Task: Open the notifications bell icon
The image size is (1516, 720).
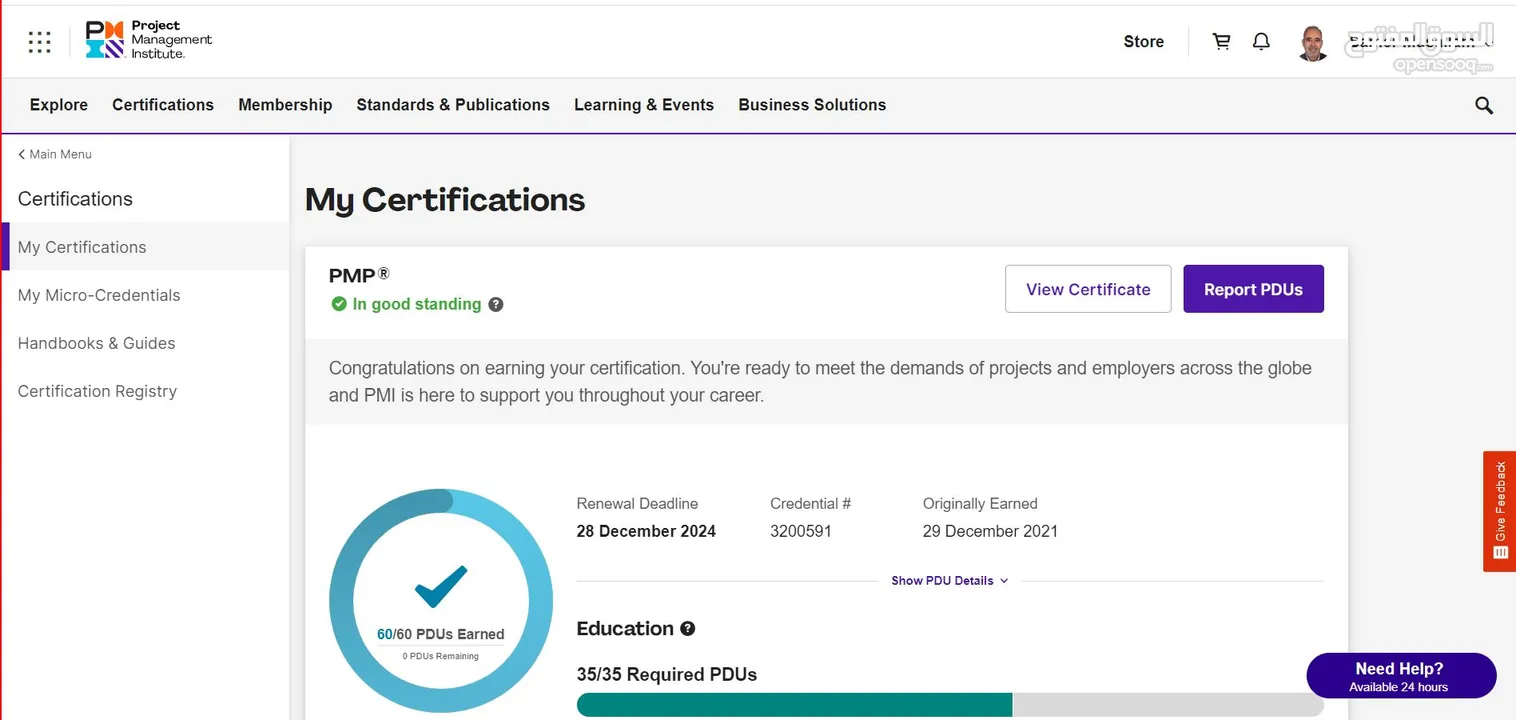Action: (x=1262, y=41)
